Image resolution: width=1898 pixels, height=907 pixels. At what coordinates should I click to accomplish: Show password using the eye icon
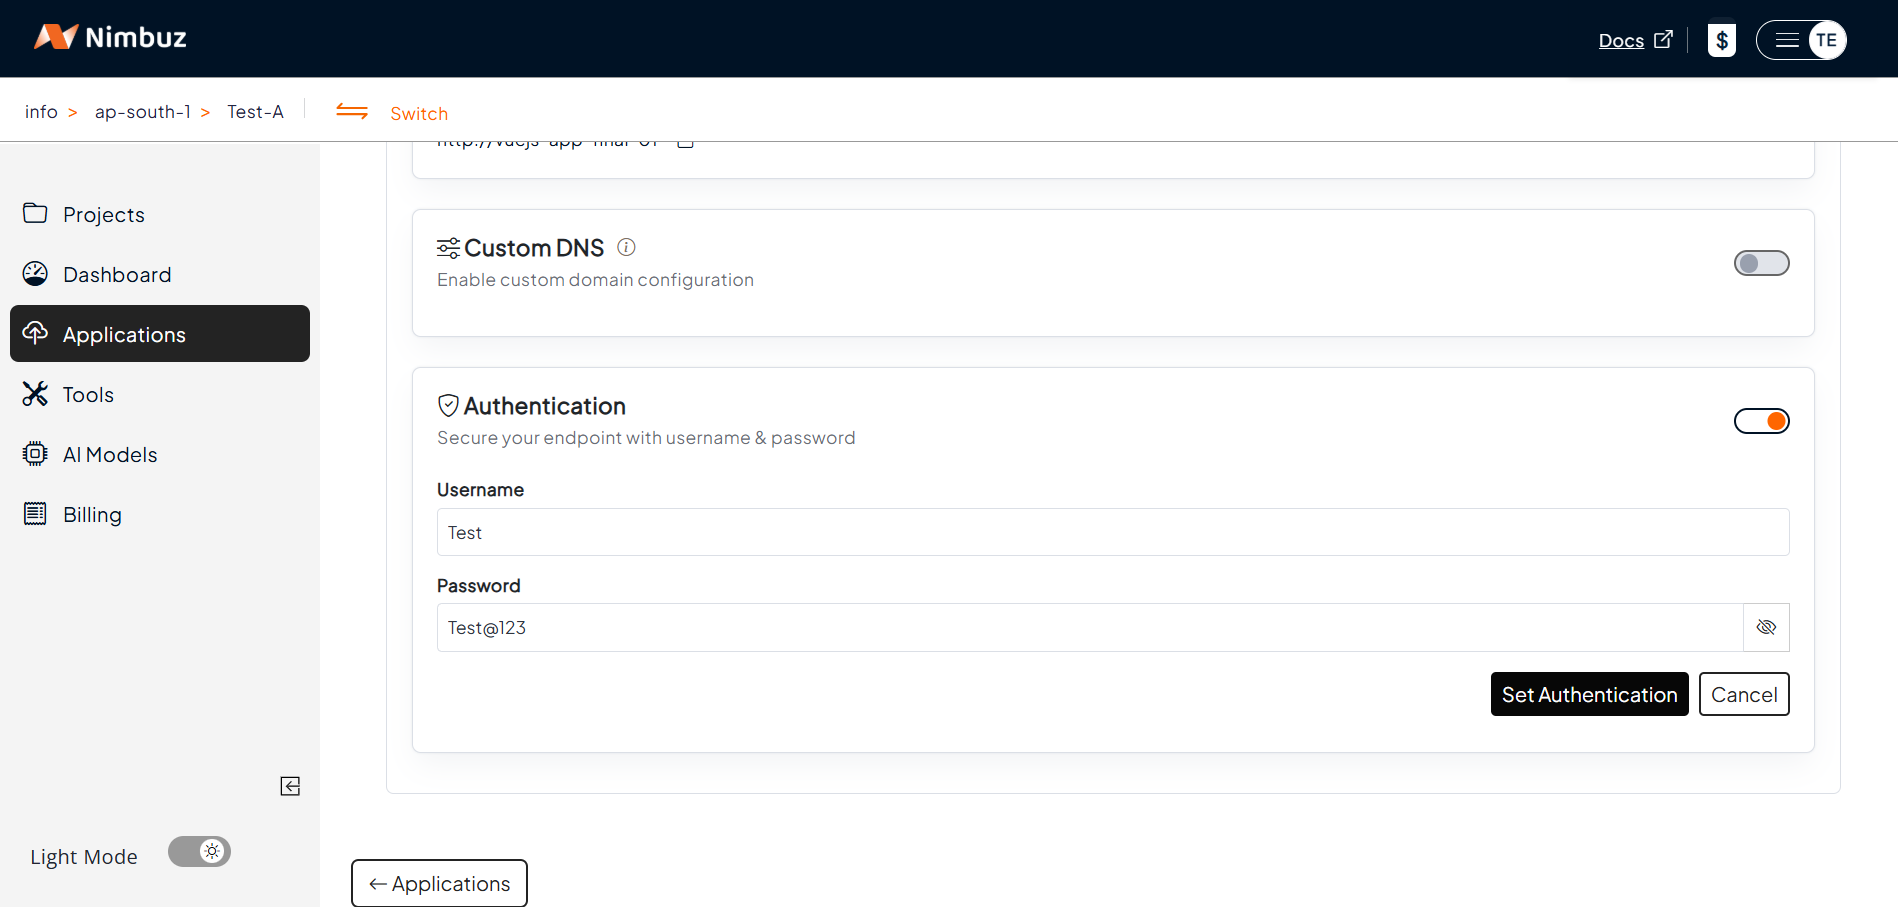point(1766,628)
